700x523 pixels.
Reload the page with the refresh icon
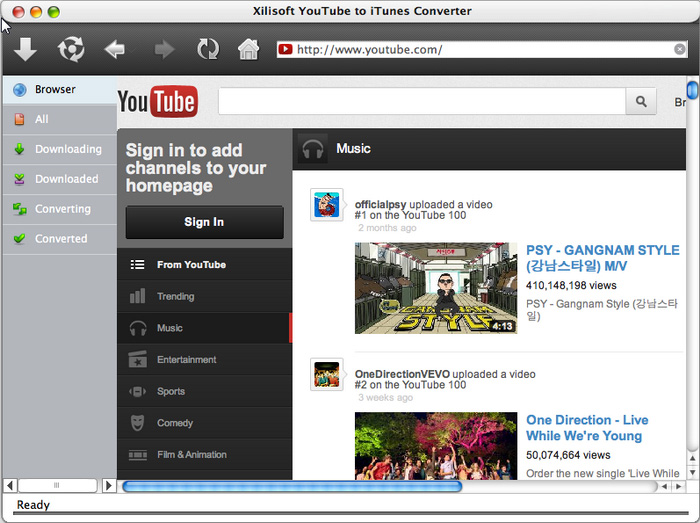pyautogui.click(x=208, y=49)
